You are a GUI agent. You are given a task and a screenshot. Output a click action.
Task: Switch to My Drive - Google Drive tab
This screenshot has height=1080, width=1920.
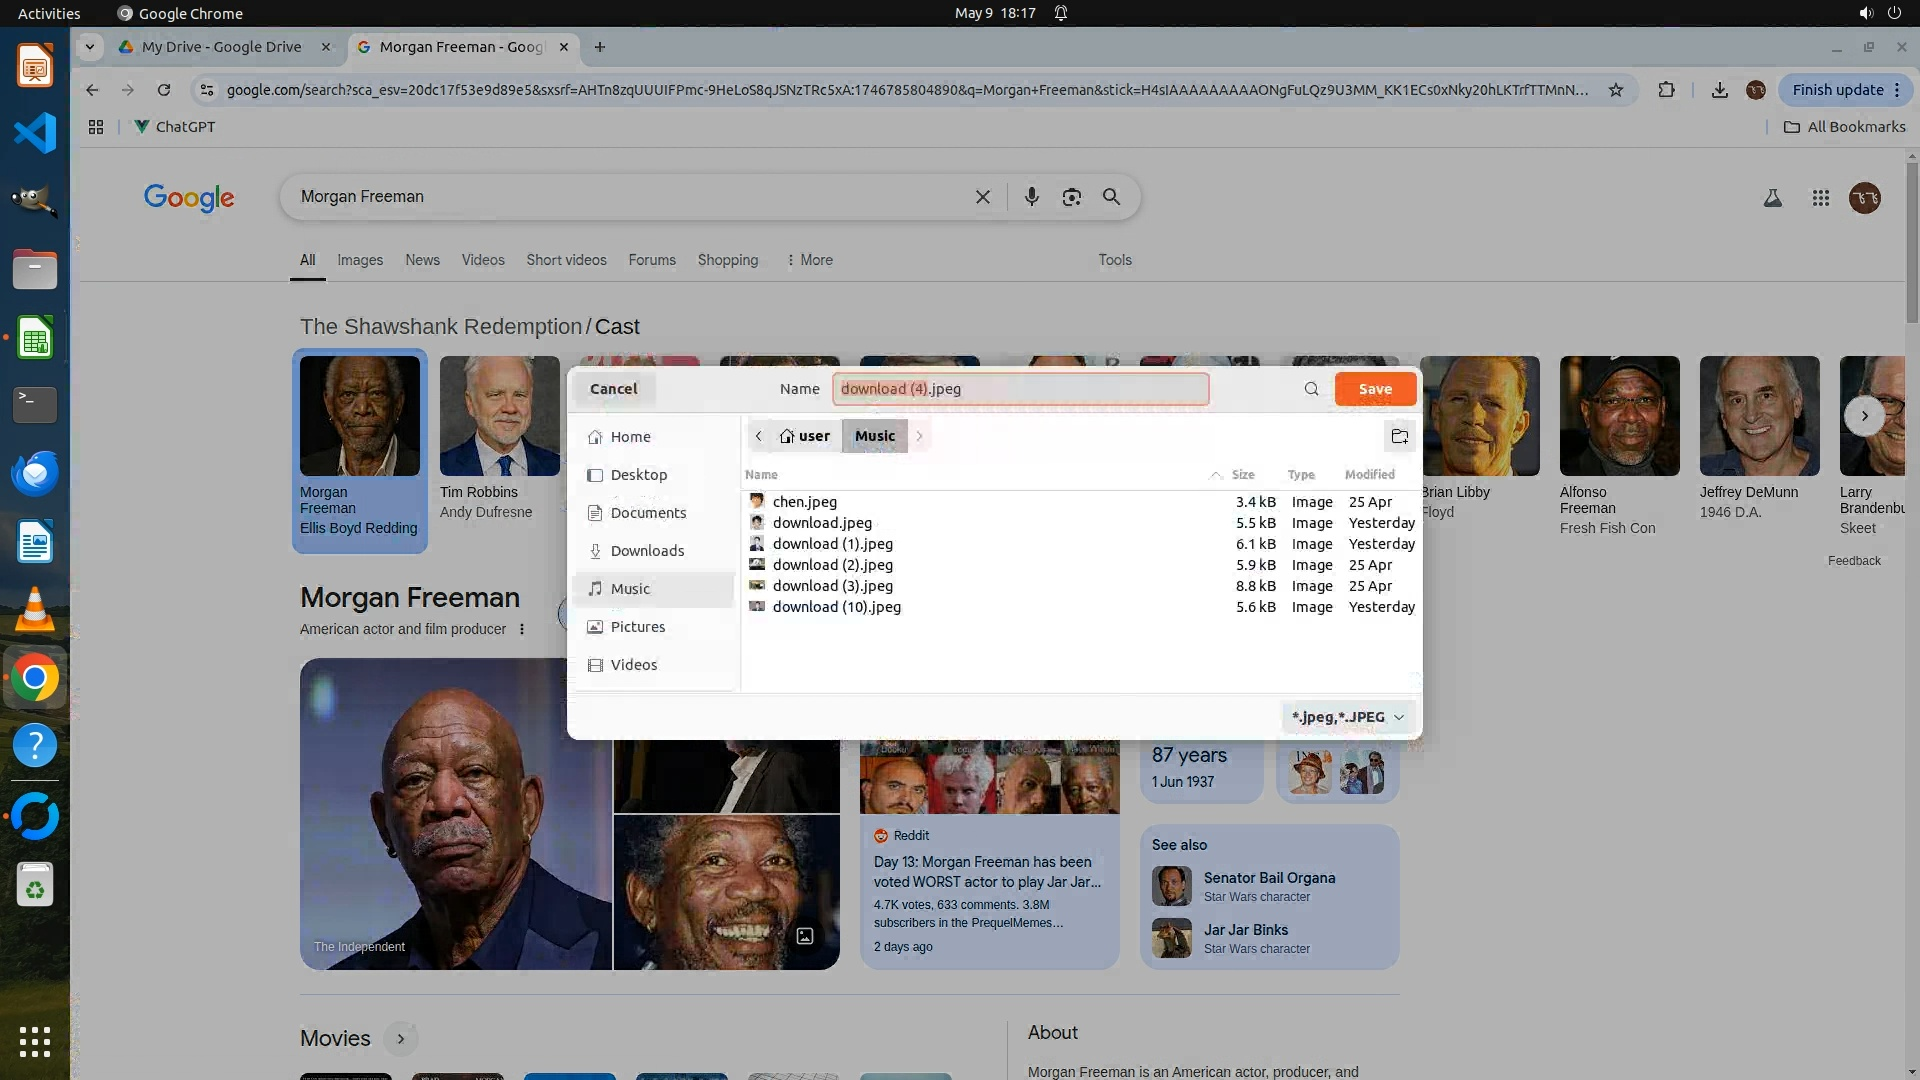tap(222, 47)
